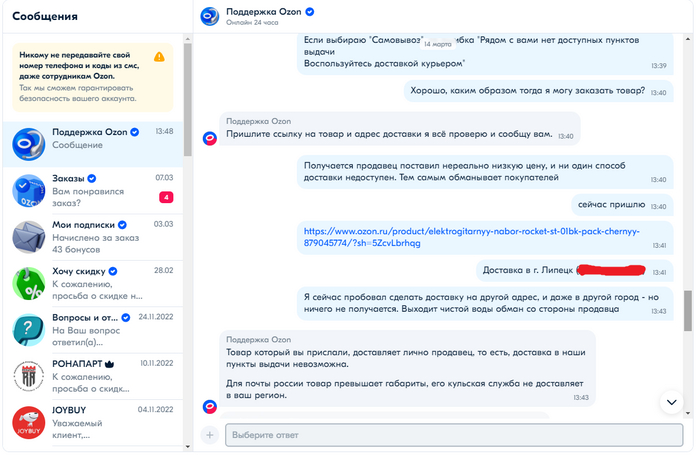Click the 13:48 timestamp on Поддержка Ozon chat

(x=164, y=131)
